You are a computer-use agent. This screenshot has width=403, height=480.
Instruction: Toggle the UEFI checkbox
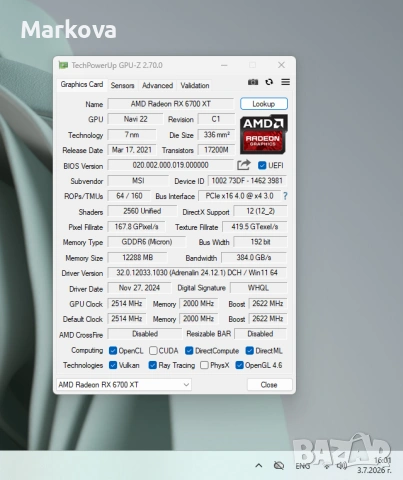[x=262, y=165]
